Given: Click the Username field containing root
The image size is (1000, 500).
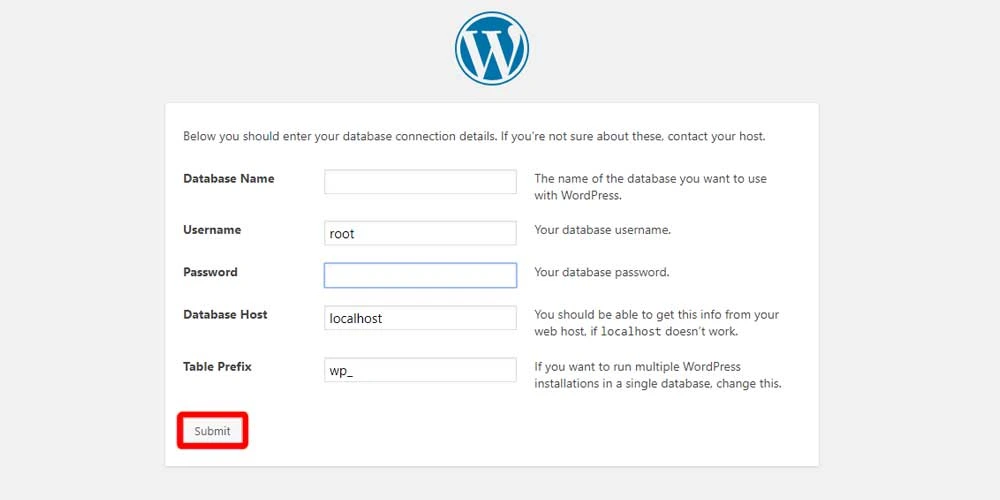Looking at the screenshot, I should [x=420, y=233].
